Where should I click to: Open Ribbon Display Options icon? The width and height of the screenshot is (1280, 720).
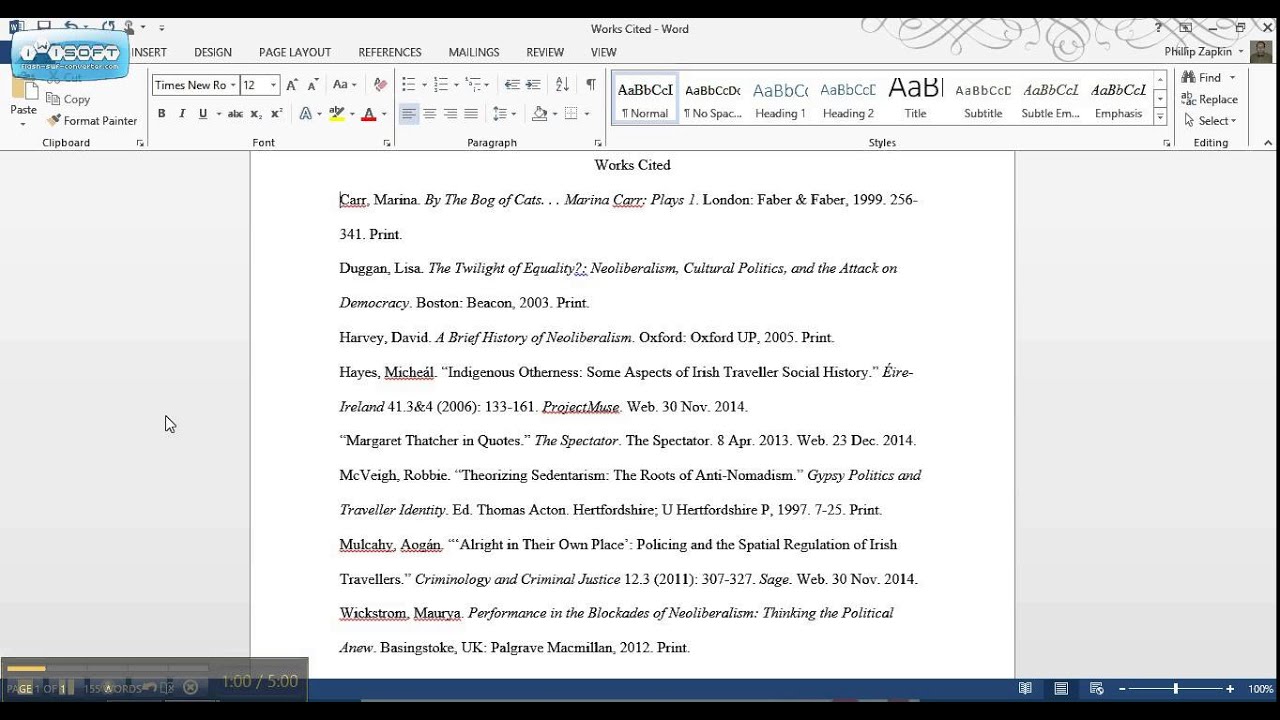tap(1185, 28)
